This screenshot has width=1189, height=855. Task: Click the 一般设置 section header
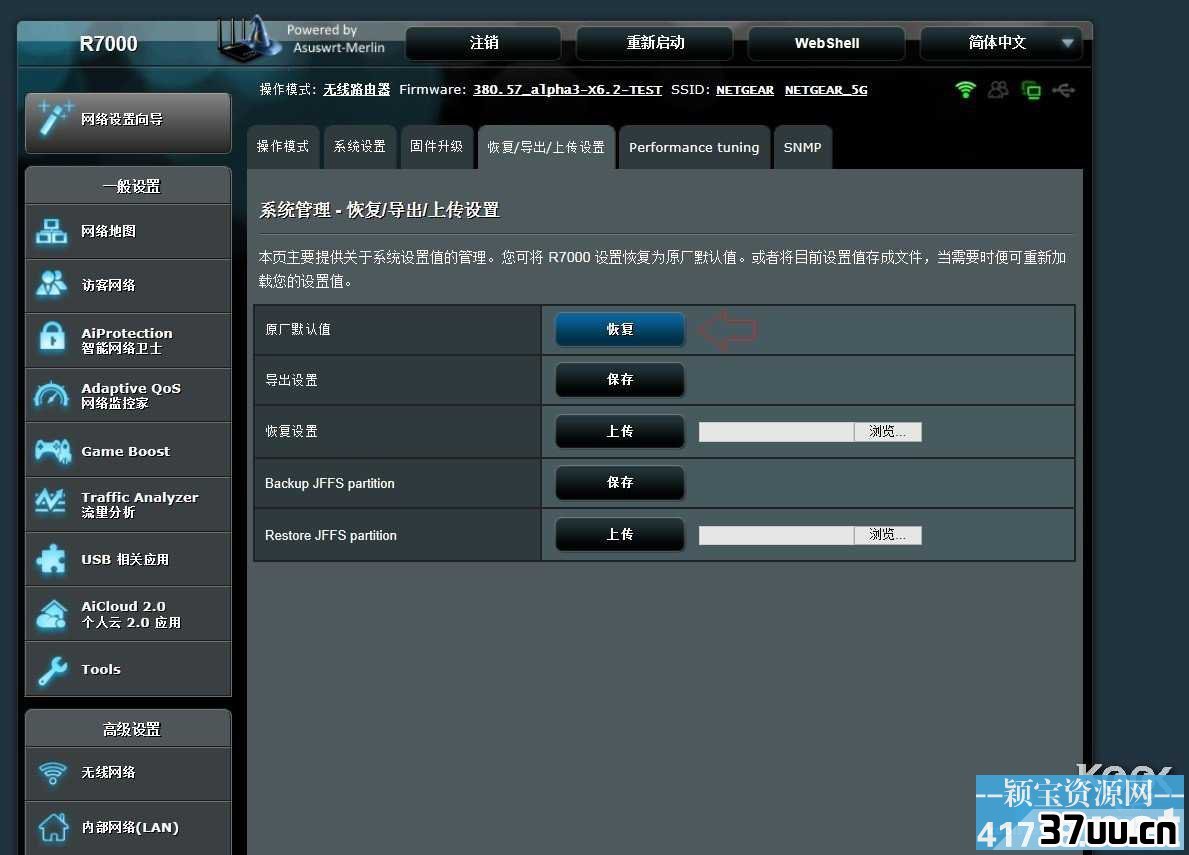click(x=128, y=186)
